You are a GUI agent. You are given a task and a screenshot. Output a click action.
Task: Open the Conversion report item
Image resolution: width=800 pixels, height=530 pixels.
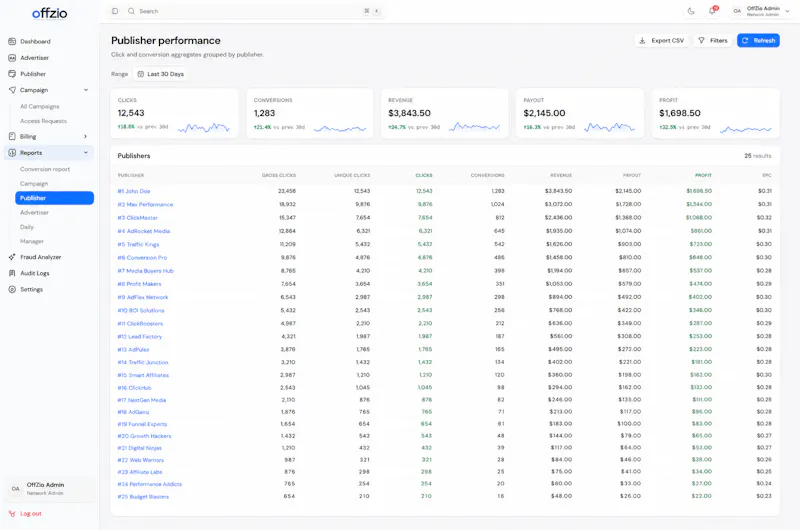pos(45,169)
